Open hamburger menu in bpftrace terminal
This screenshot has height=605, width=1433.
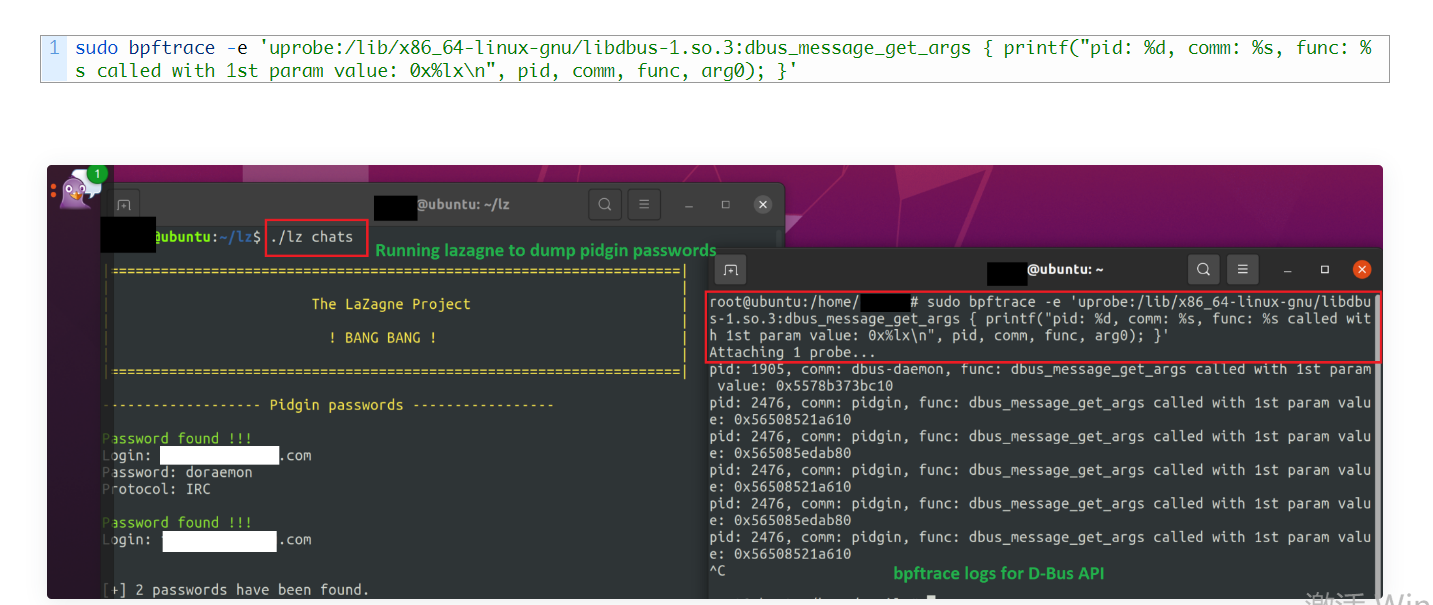coord(1242,269)
